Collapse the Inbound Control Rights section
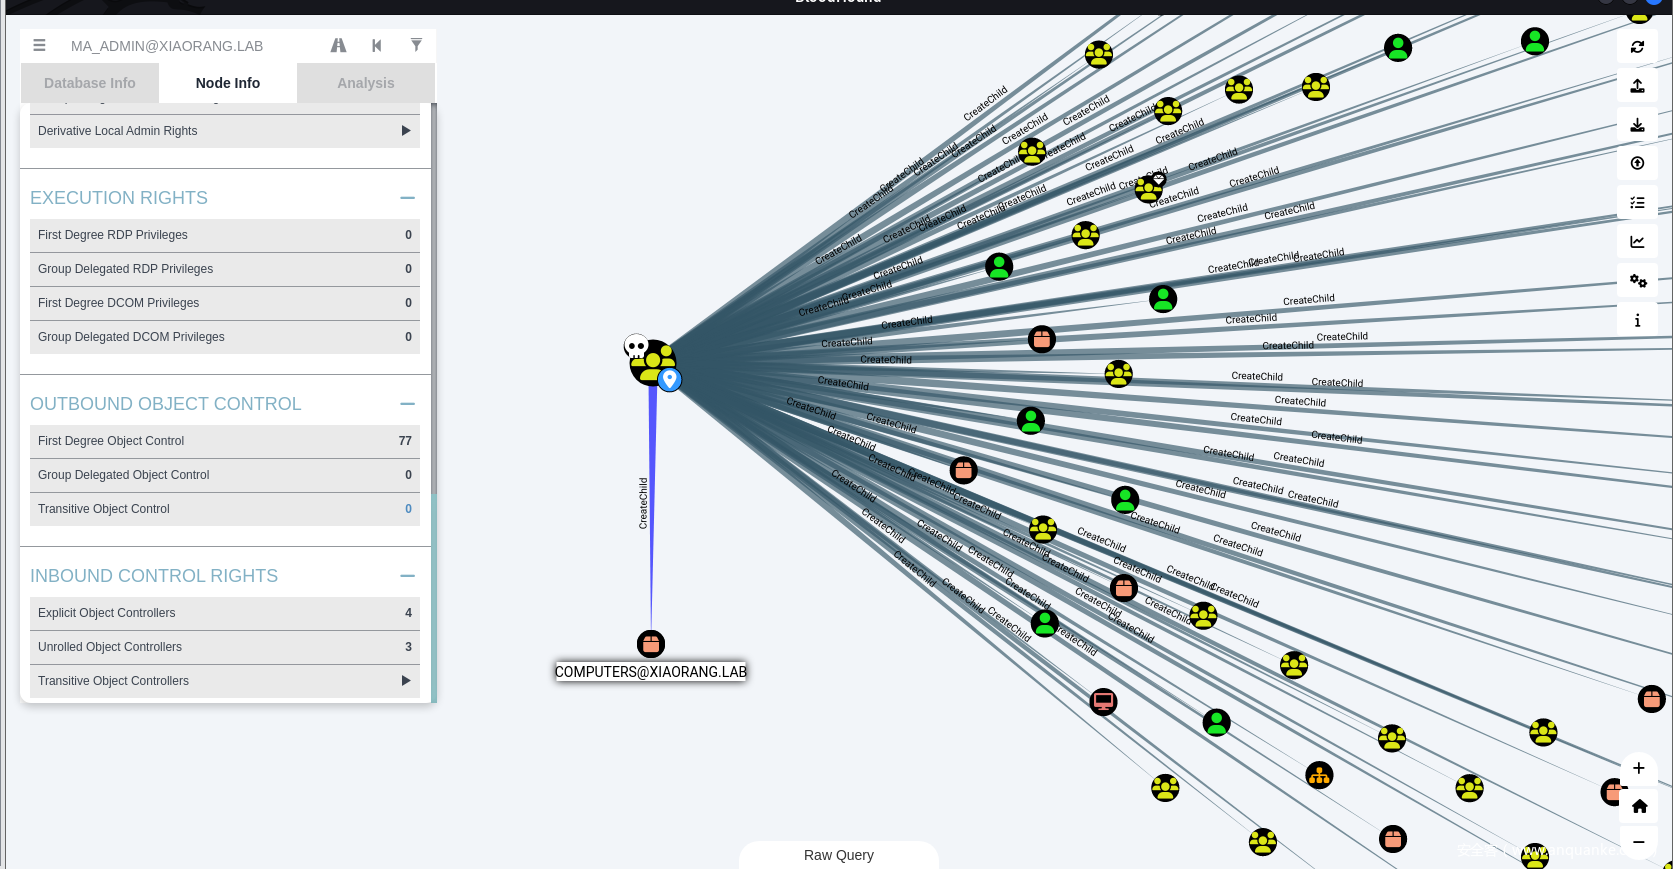The image size is (1673, 869). tap(407, 576)
